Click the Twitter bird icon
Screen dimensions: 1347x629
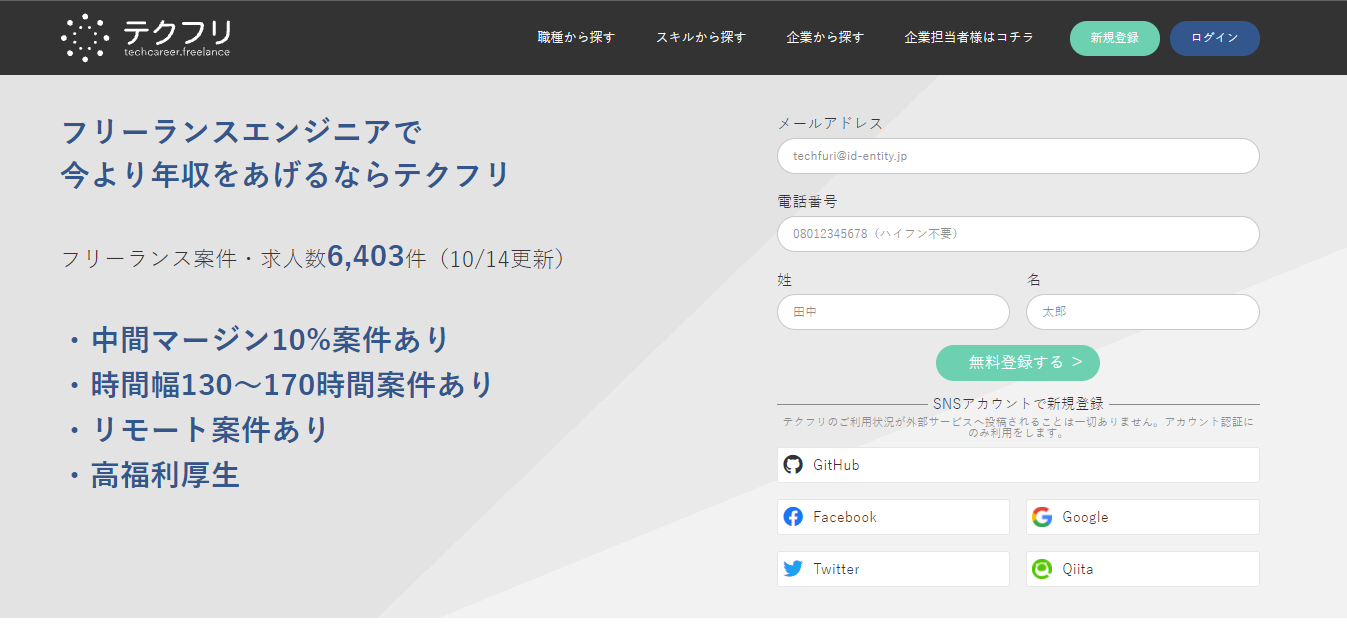click(793, 569)
